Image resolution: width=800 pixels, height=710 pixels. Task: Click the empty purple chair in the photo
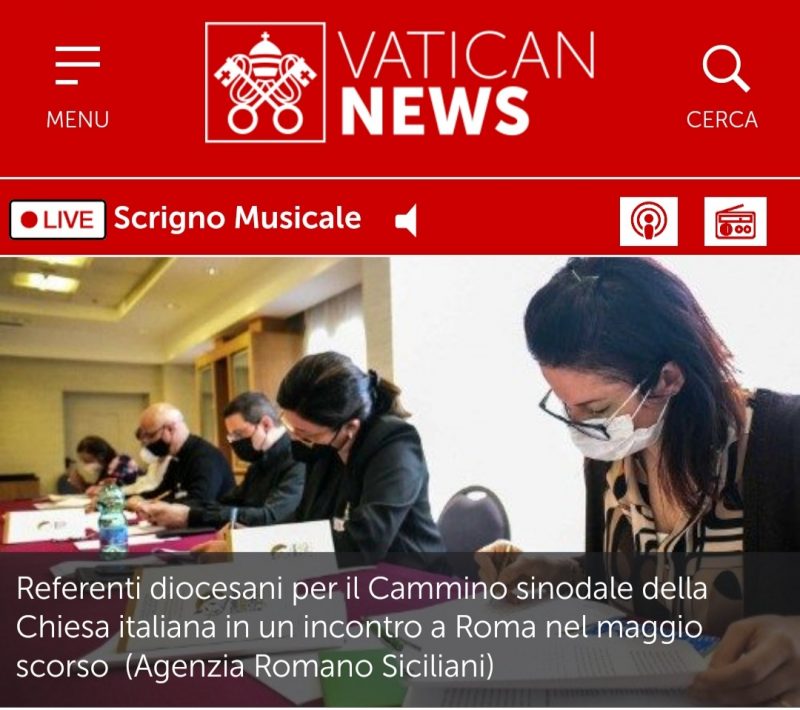tap(473, 519)
